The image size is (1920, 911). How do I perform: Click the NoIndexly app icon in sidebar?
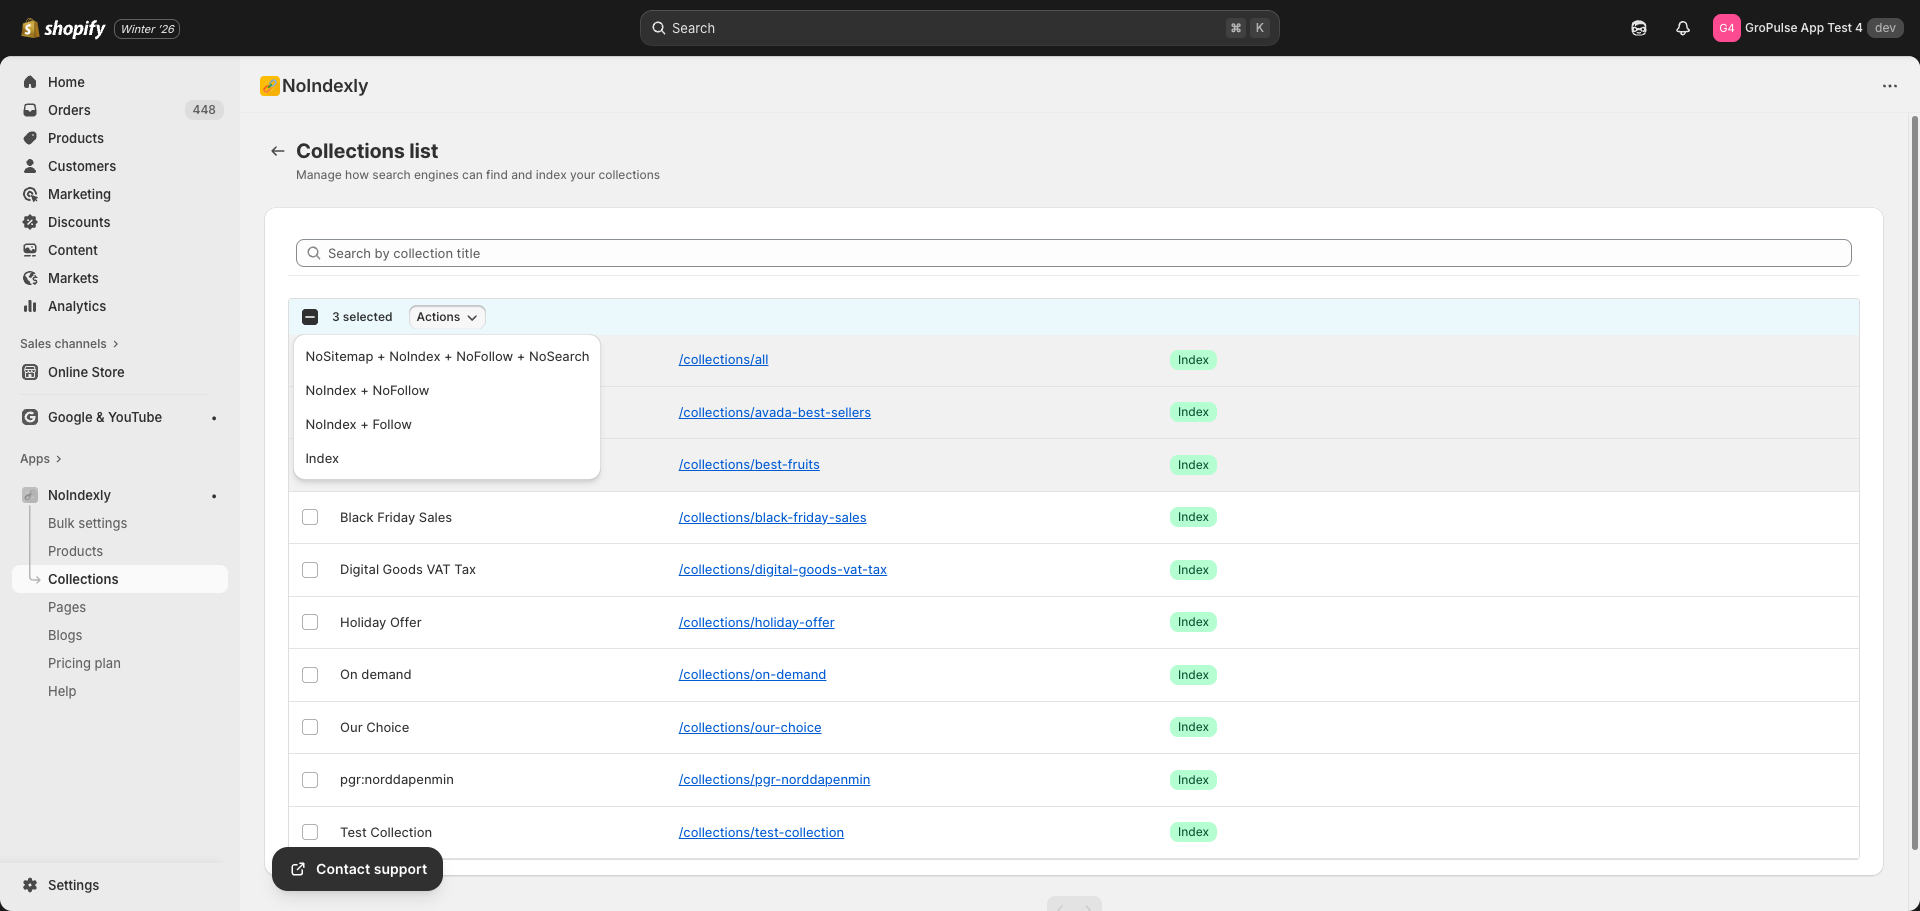point(28,495)
